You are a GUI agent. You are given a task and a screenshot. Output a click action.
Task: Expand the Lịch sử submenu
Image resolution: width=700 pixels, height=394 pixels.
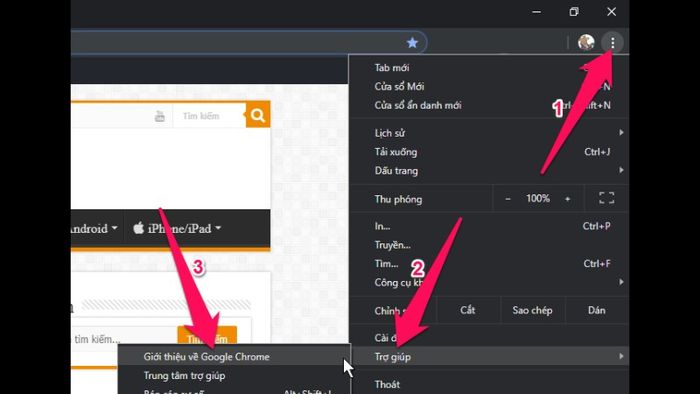(x=489, y=133)
